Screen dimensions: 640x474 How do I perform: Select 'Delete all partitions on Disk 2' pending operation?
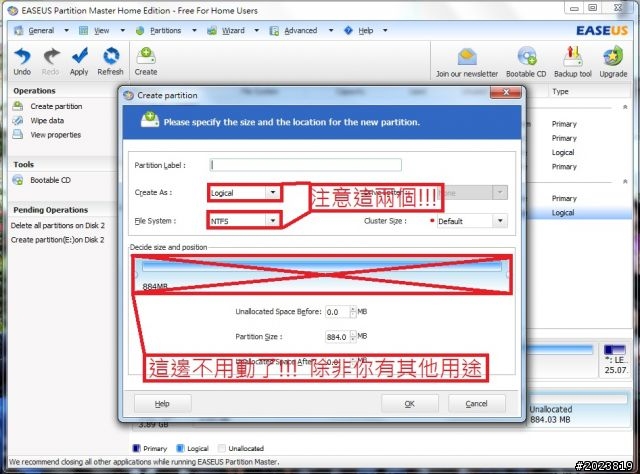tap(58, 225)
